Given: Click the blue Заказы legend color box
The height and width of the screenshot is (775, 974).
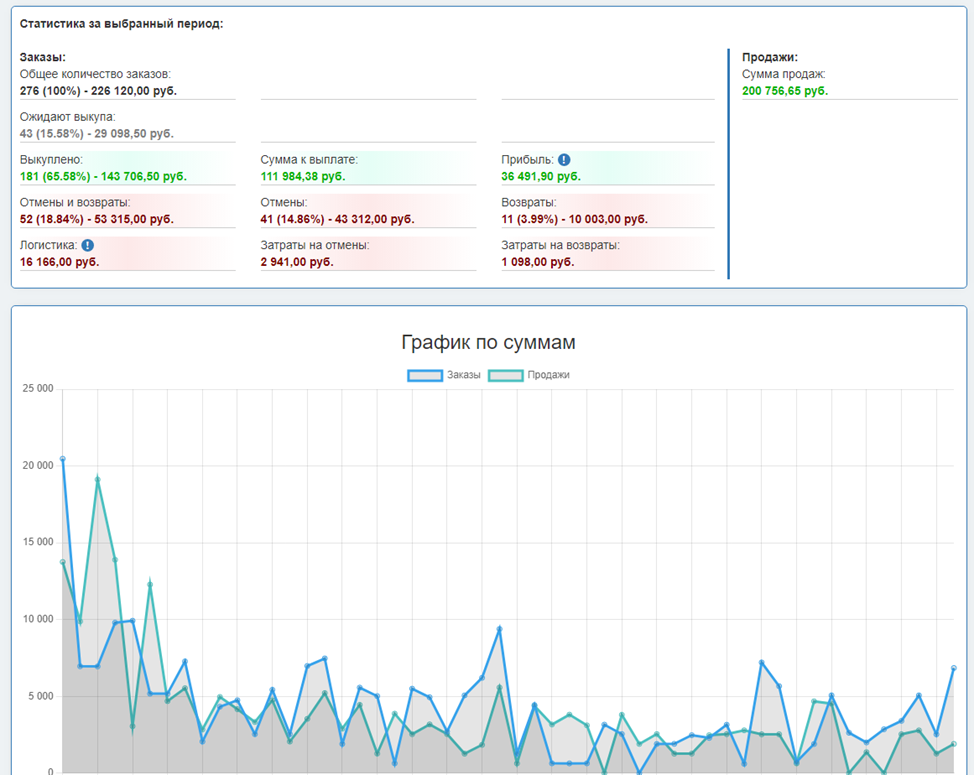Looking at the screenshot, I should coord(425,375).
